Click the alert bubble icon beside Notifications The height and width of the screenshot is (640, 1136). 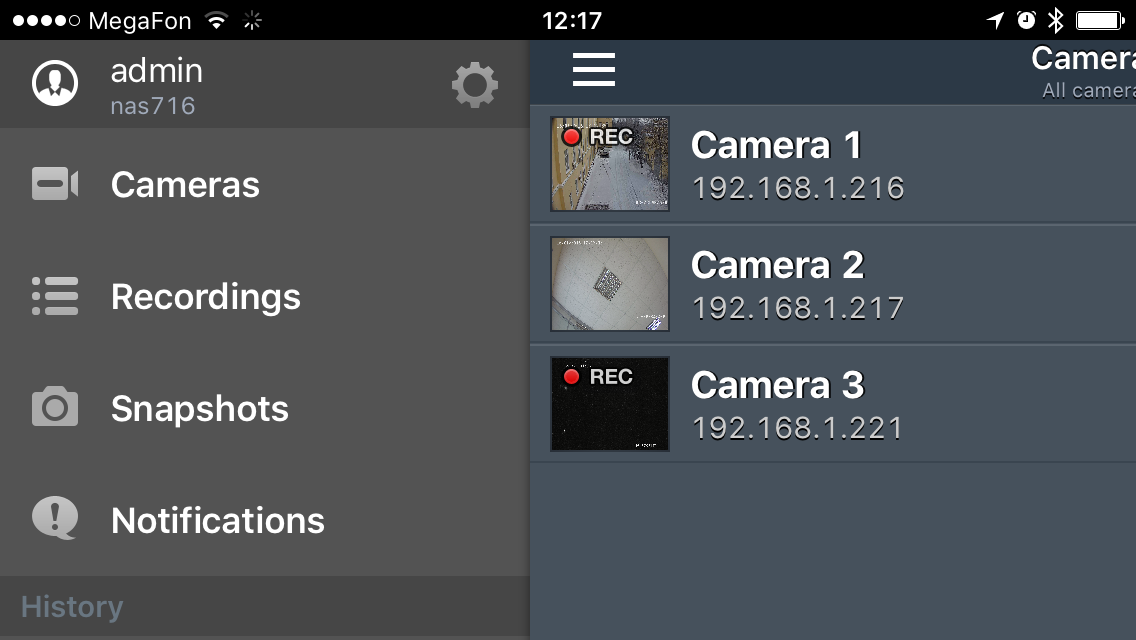click(x=55, y=519)
